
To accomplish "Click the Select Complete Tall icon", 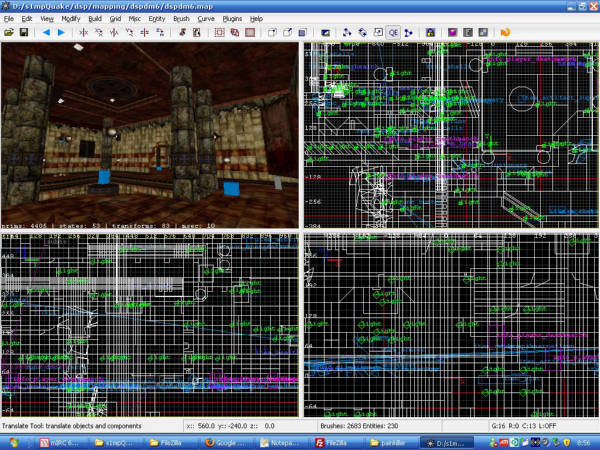I will coord(182,33).
